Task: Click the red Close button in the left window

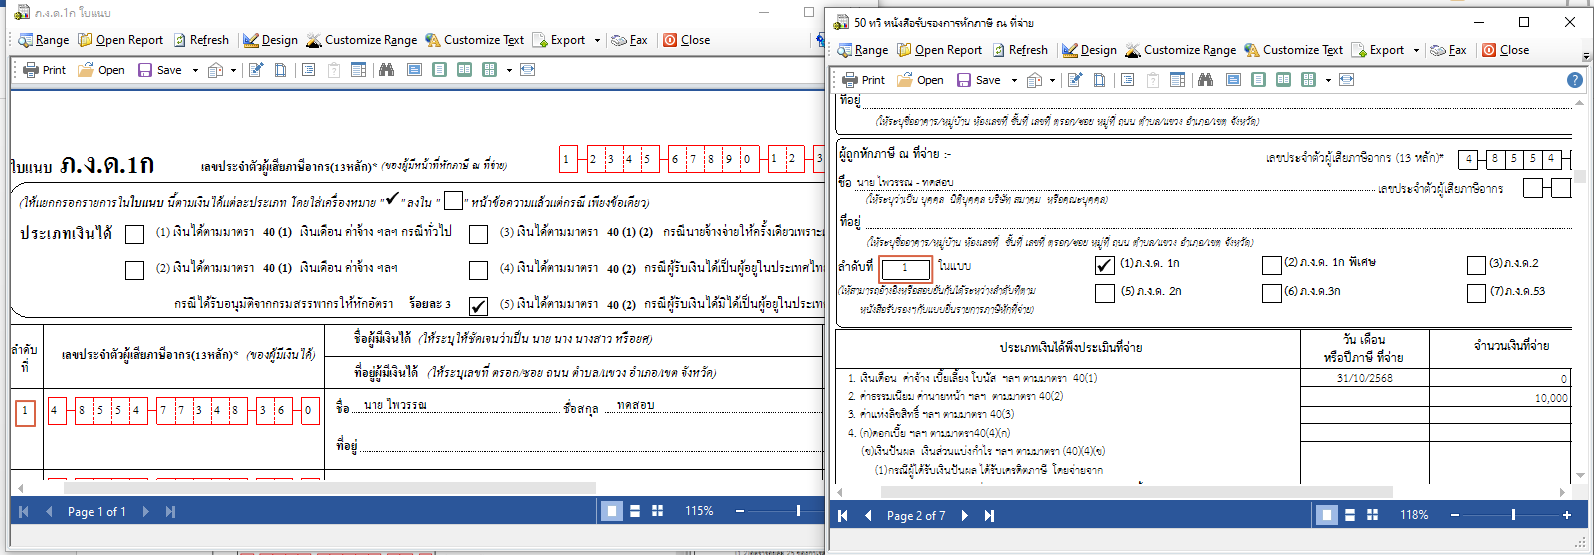Action: pos(685,40)
